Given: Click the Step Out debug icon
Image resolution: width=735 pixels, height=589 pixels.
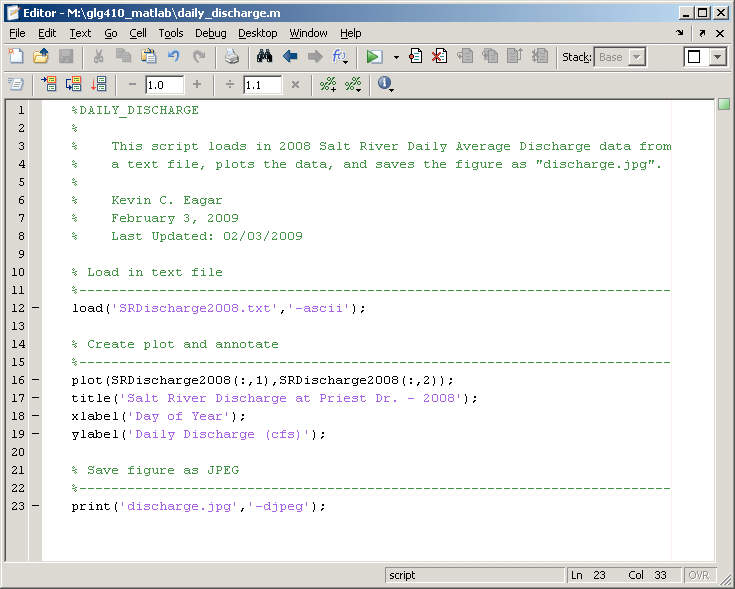Looking at the screenshot, I should point(515,56).
